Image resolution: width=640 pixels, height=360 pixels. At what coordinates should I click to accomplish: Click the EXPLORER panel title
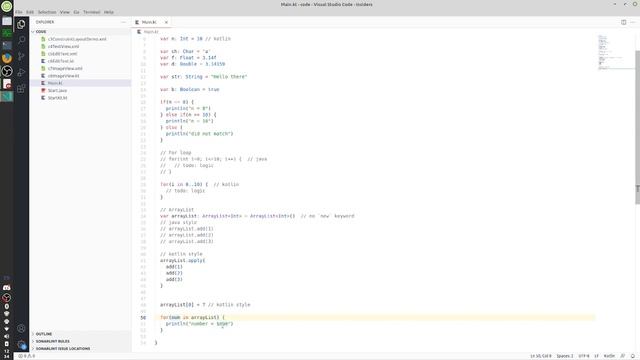[44, 22]
